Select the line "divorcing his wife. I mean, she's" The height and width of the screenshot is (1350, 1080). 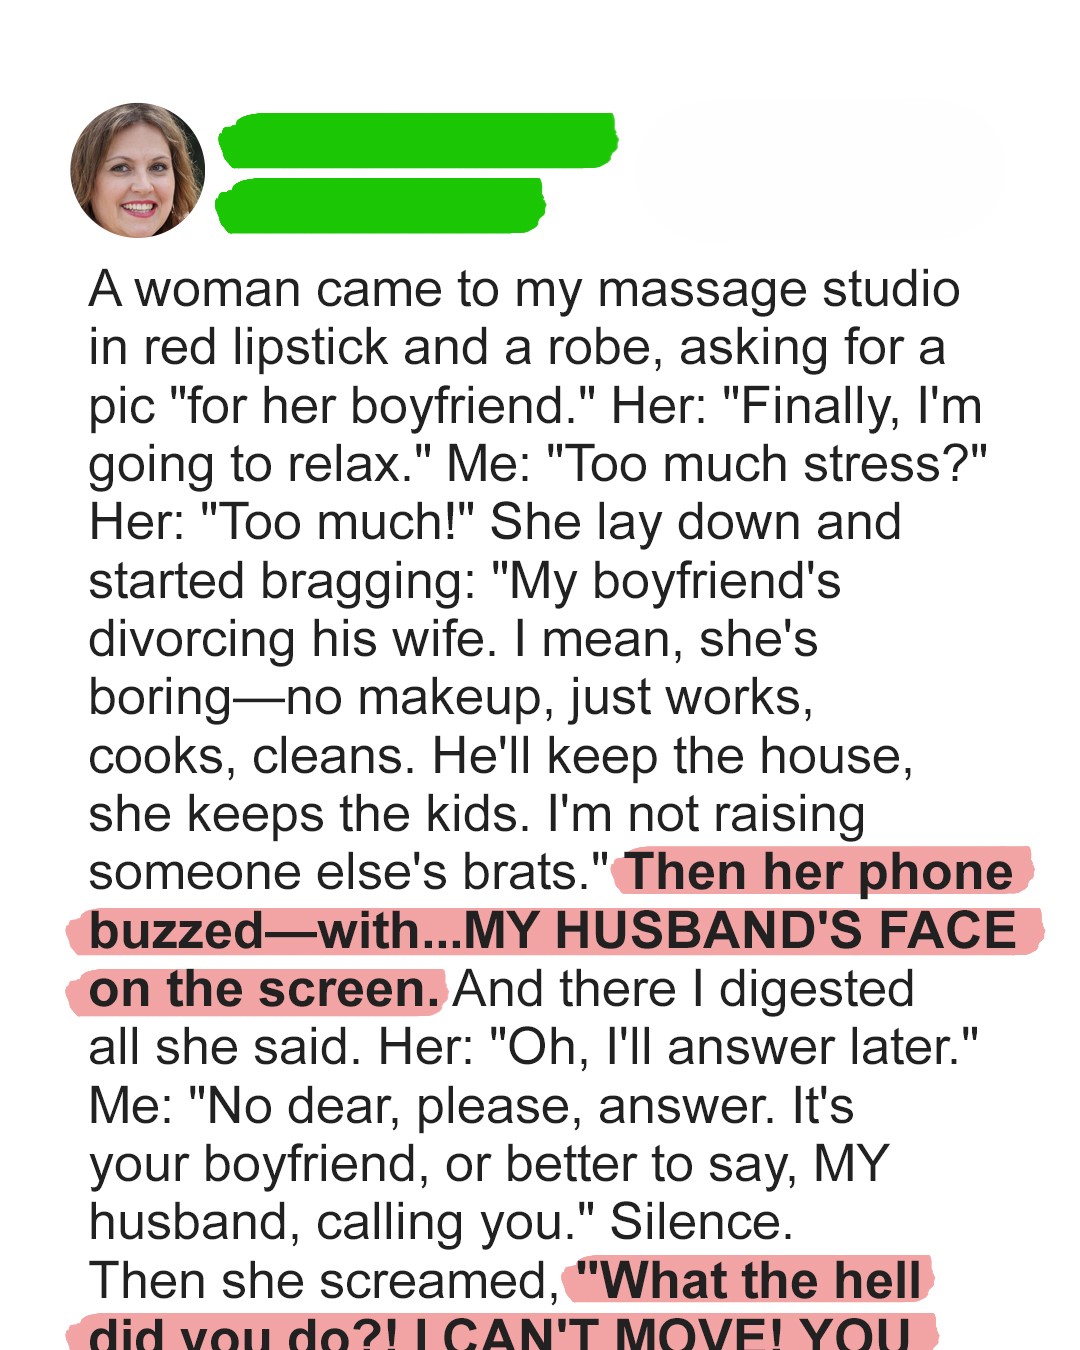tap(452, 639)
